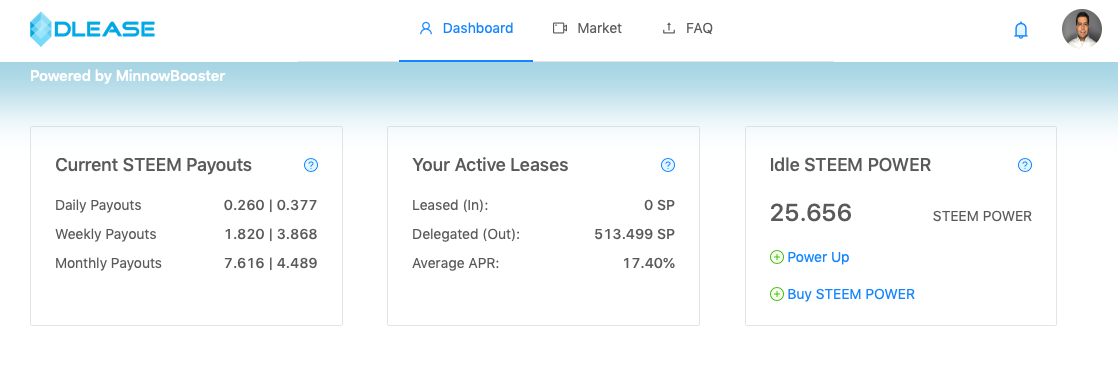
Task: Click plus icon next to Buy STEEM POWER
Action: [776, 294]
